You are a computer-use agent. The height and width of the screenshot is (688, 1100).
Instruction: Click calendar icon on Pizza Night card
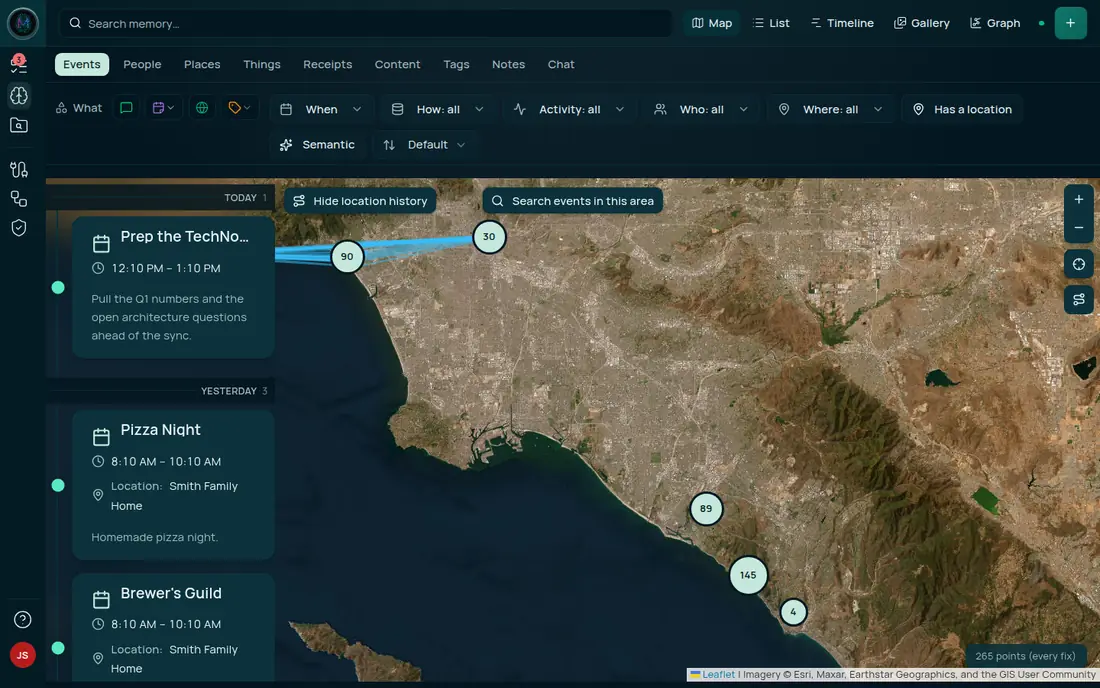[101, 437]
